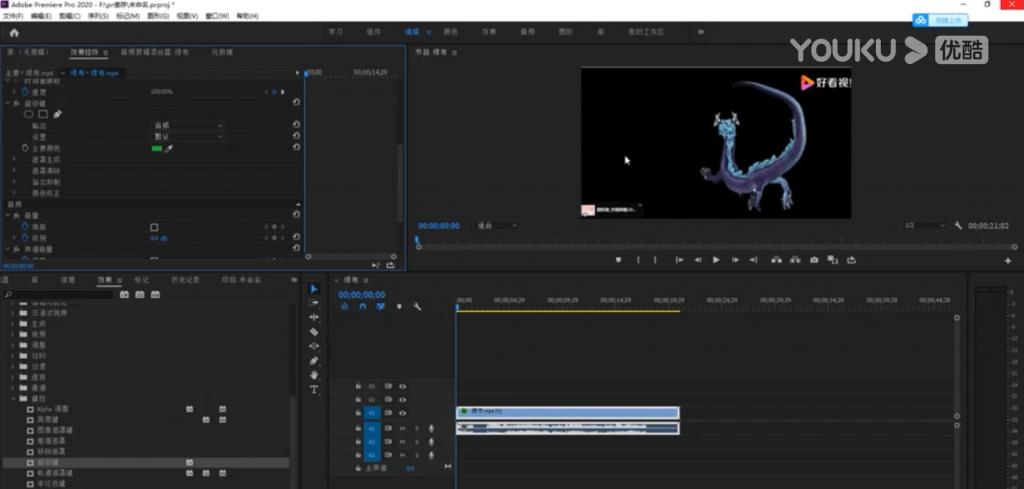Play the Program Monitor sequence

pos(716,260)
